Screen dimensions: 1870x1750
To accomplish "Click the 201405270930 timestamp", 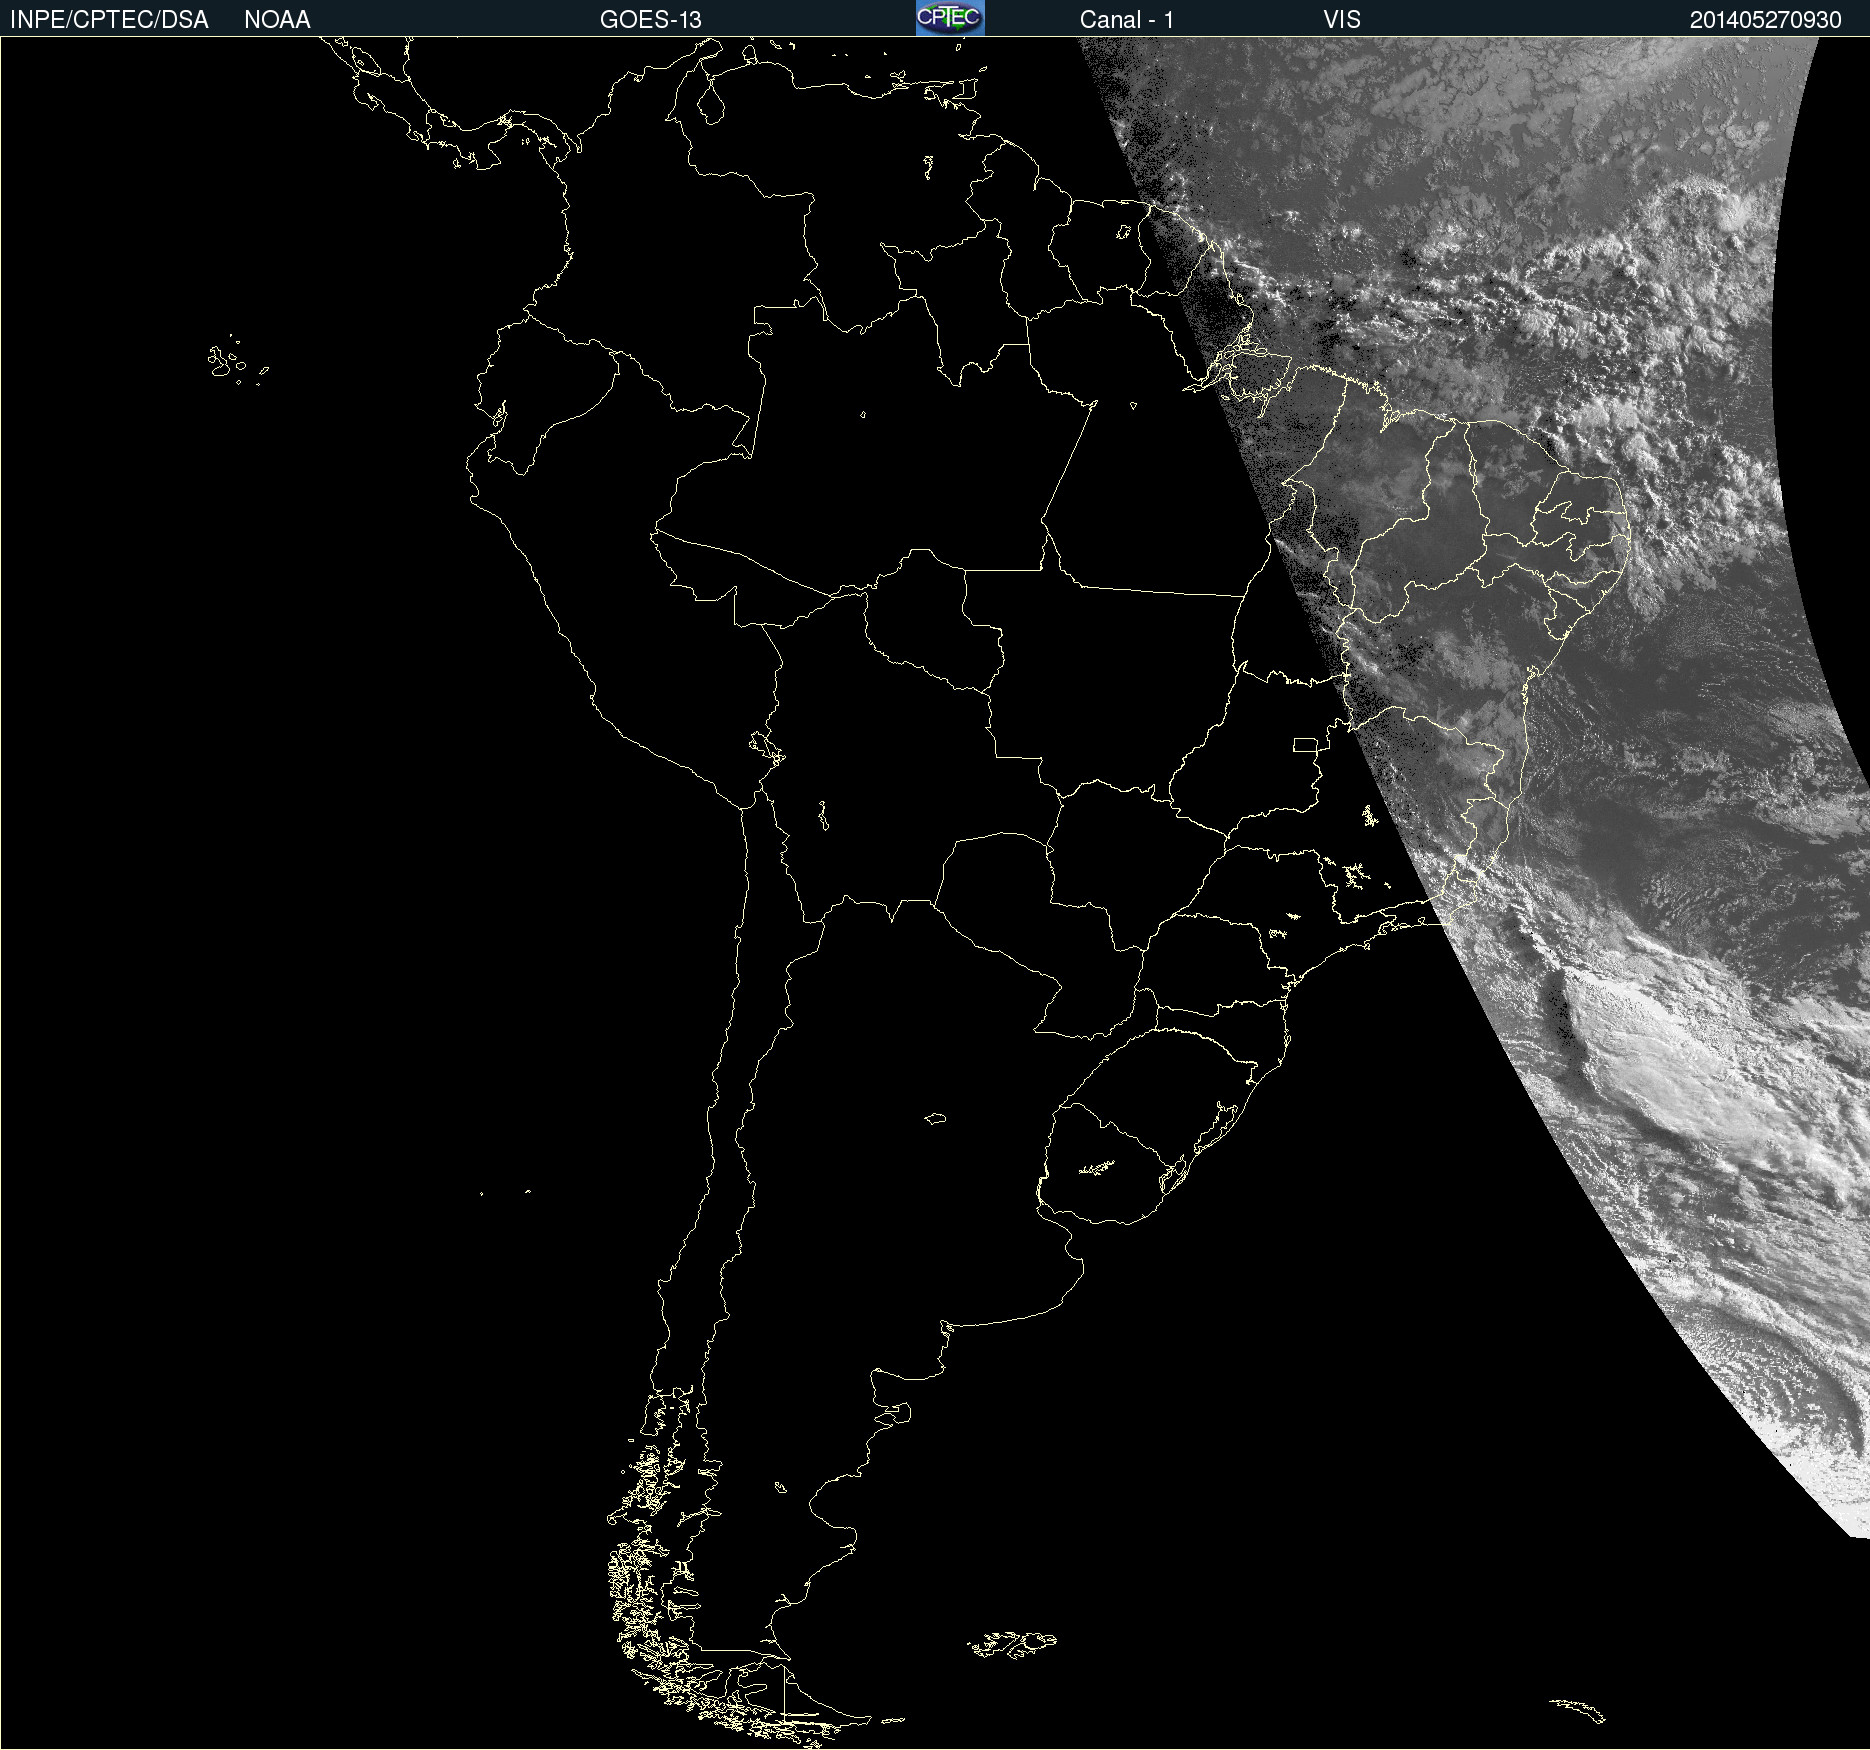I will (x=1766, y=20).
